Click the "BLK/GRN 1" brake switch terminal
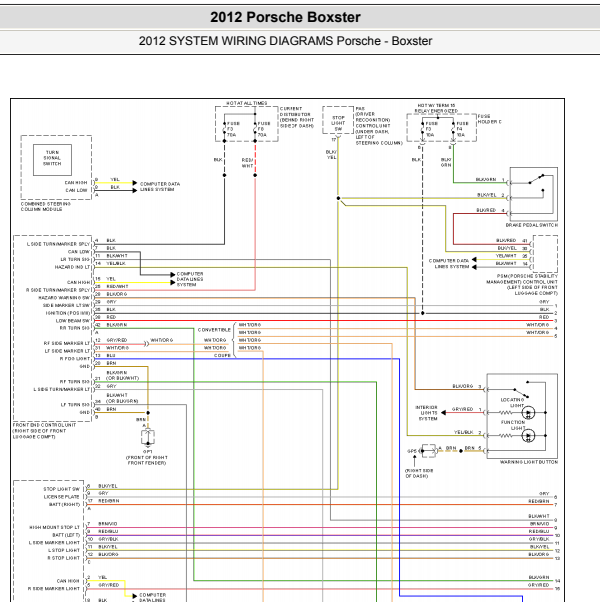 click(490, 180)
